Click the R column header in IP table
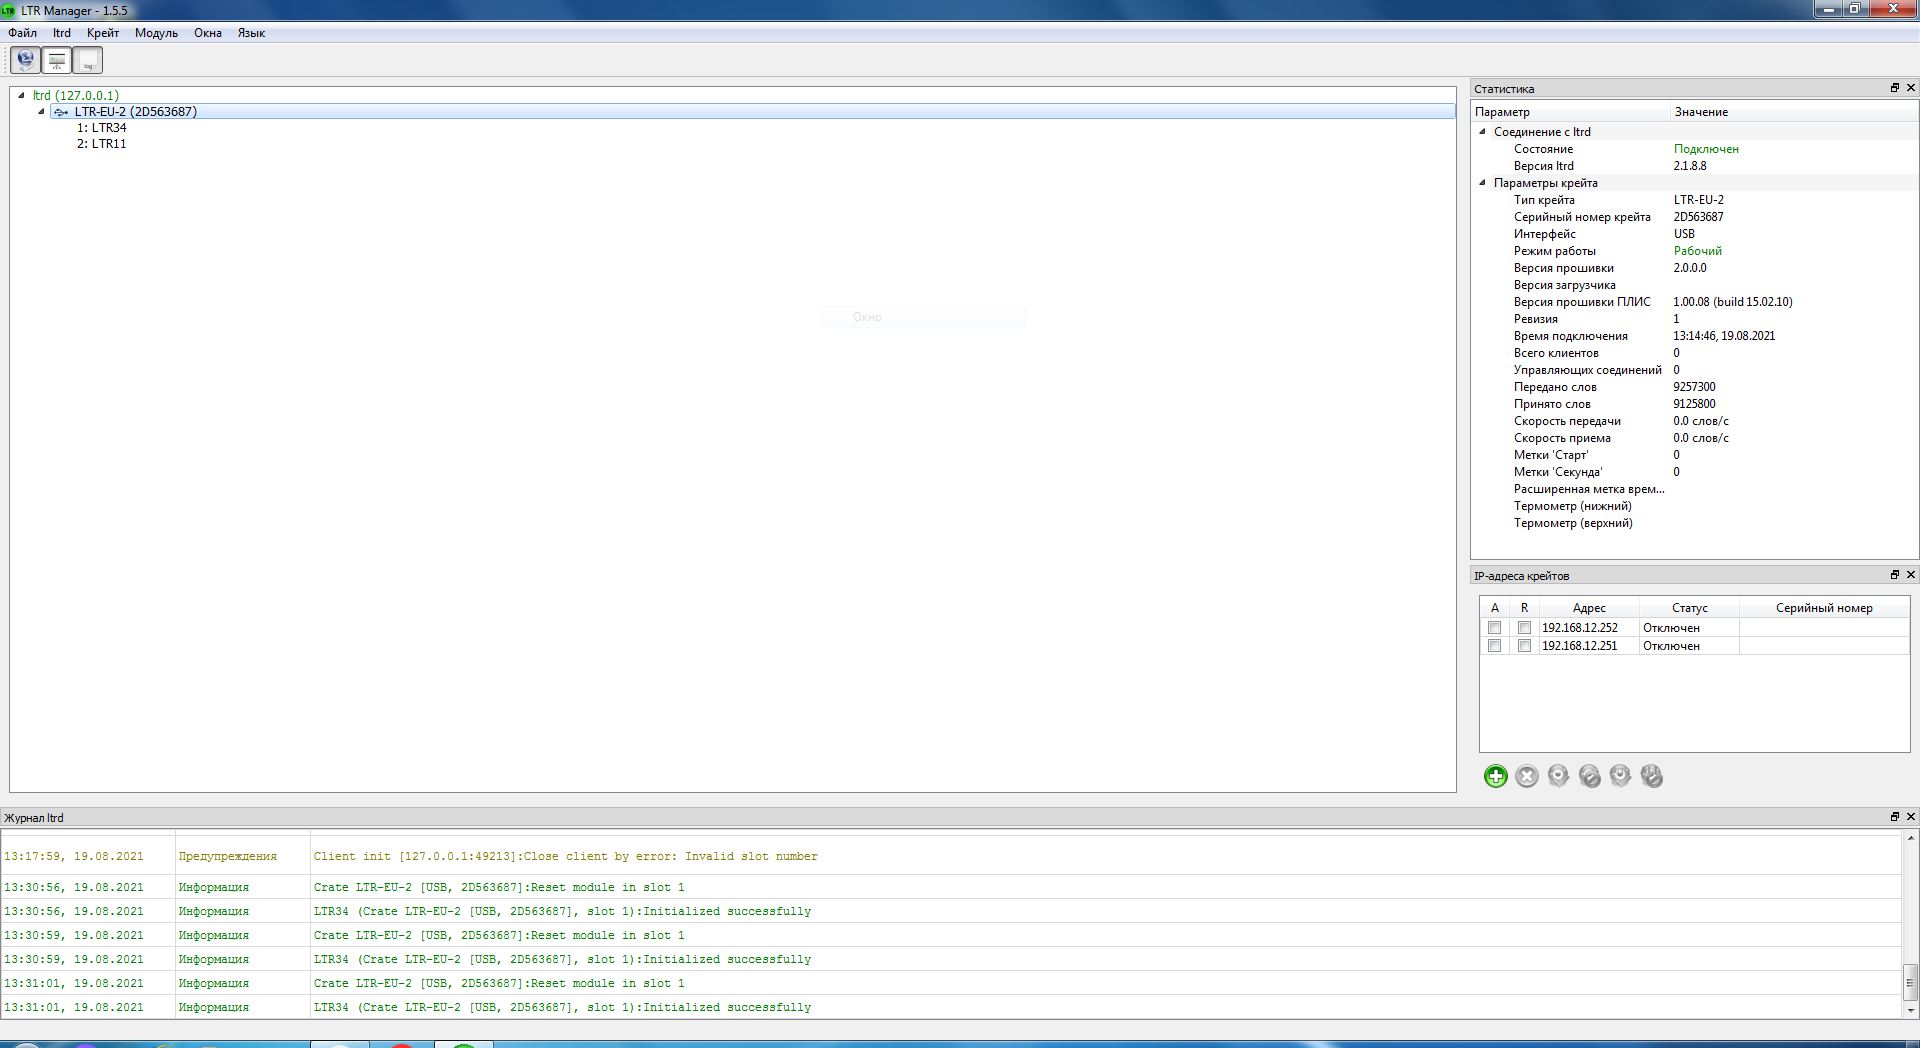This screenshot has width=1920, height=1048. [x=1524, y=608]
